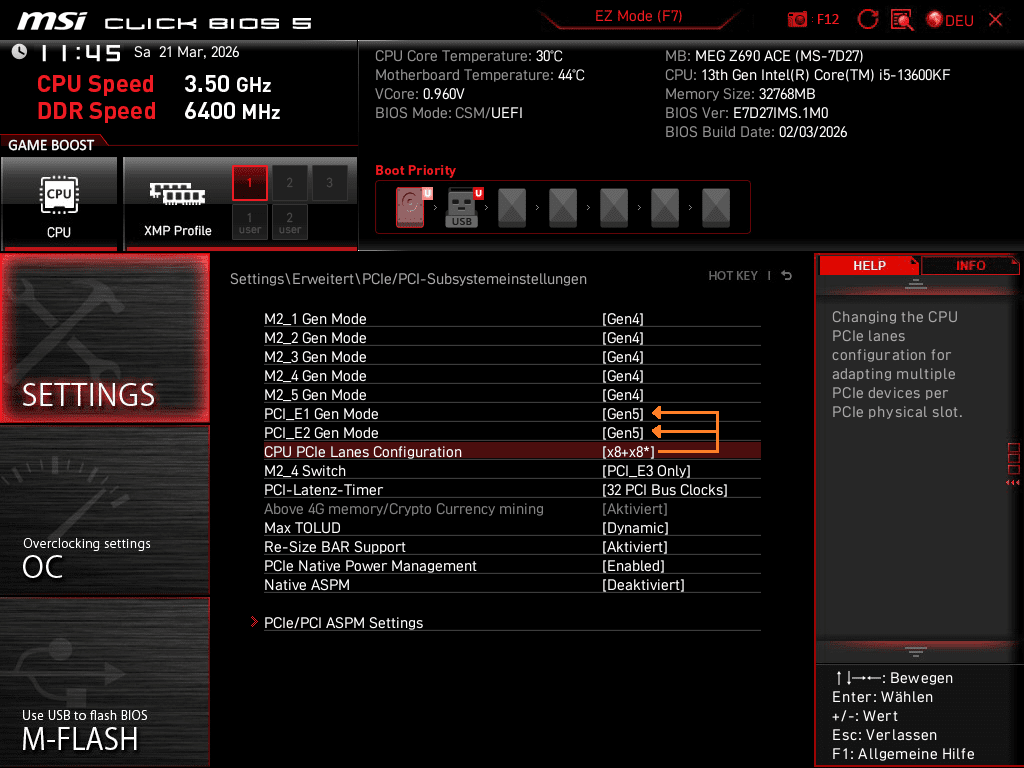Open the search magnifier icon
The height and width of the screenshot is (768, 1024).
[903, 20]
